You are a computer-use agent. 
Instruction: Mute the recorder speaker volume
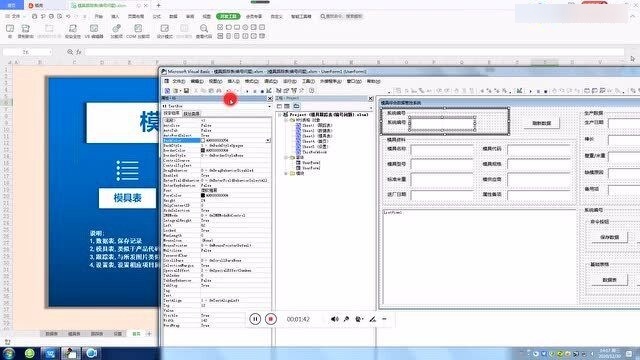(x=334, y=319)
